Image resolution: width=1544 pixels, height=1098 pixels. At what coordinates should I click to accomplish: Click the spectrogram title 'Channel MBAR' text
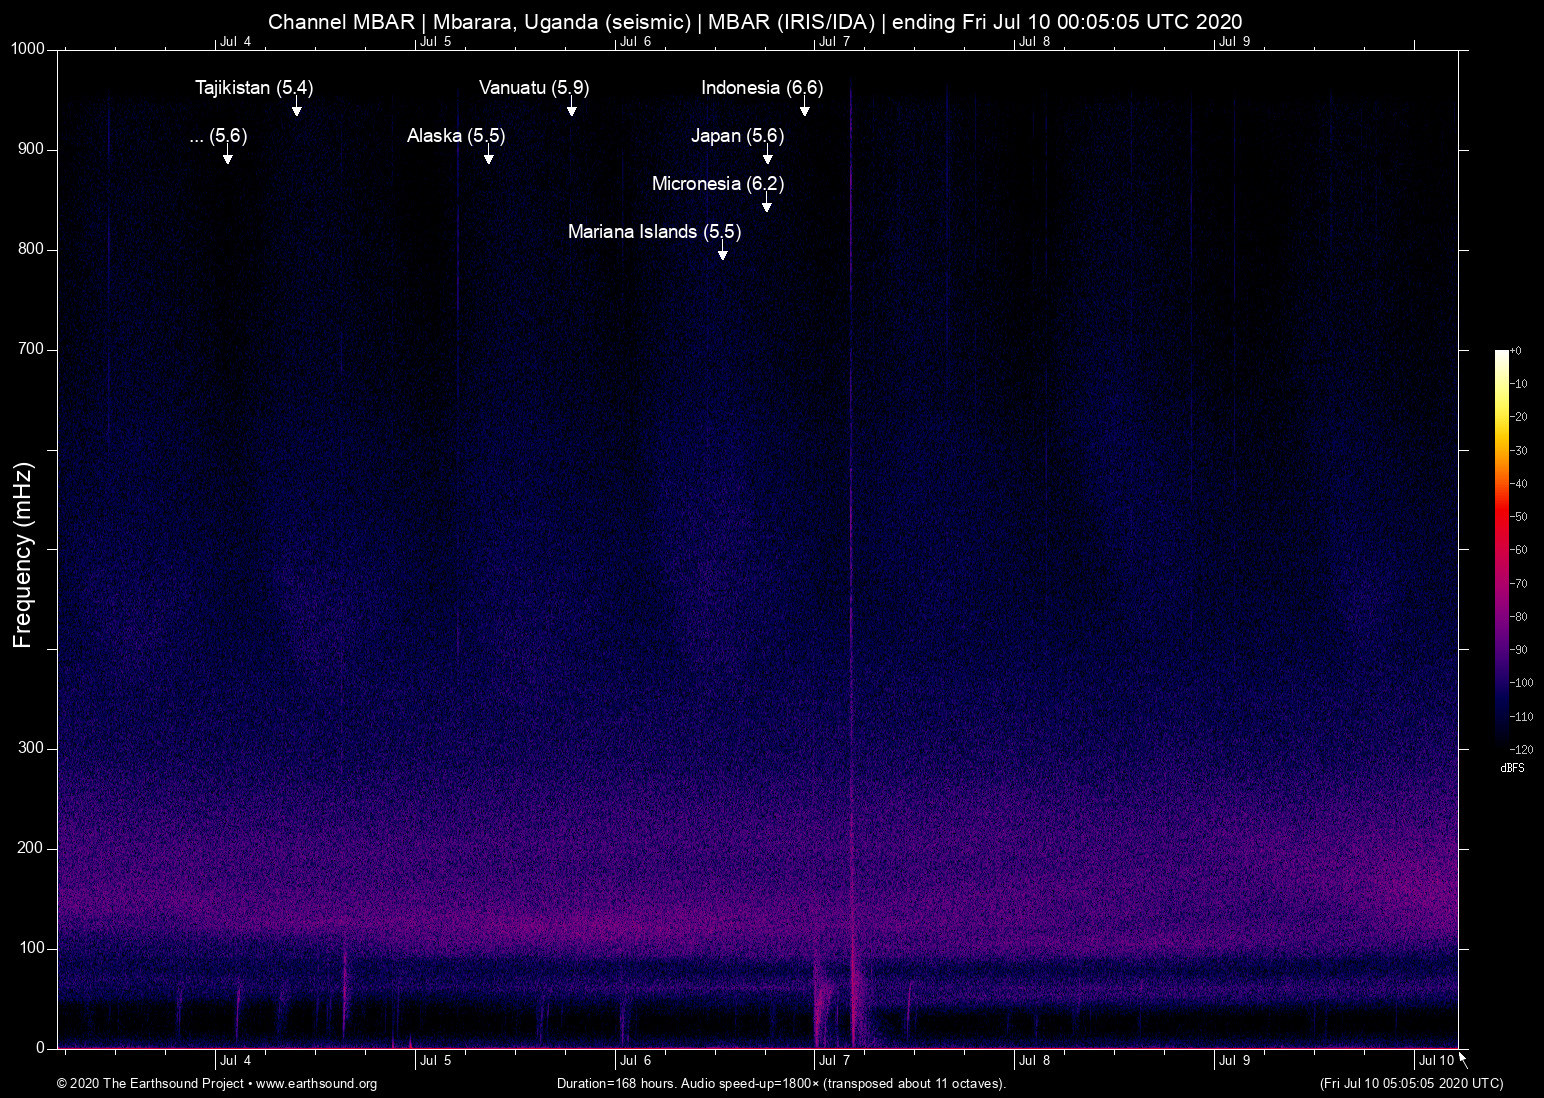(x=340, y=22)
